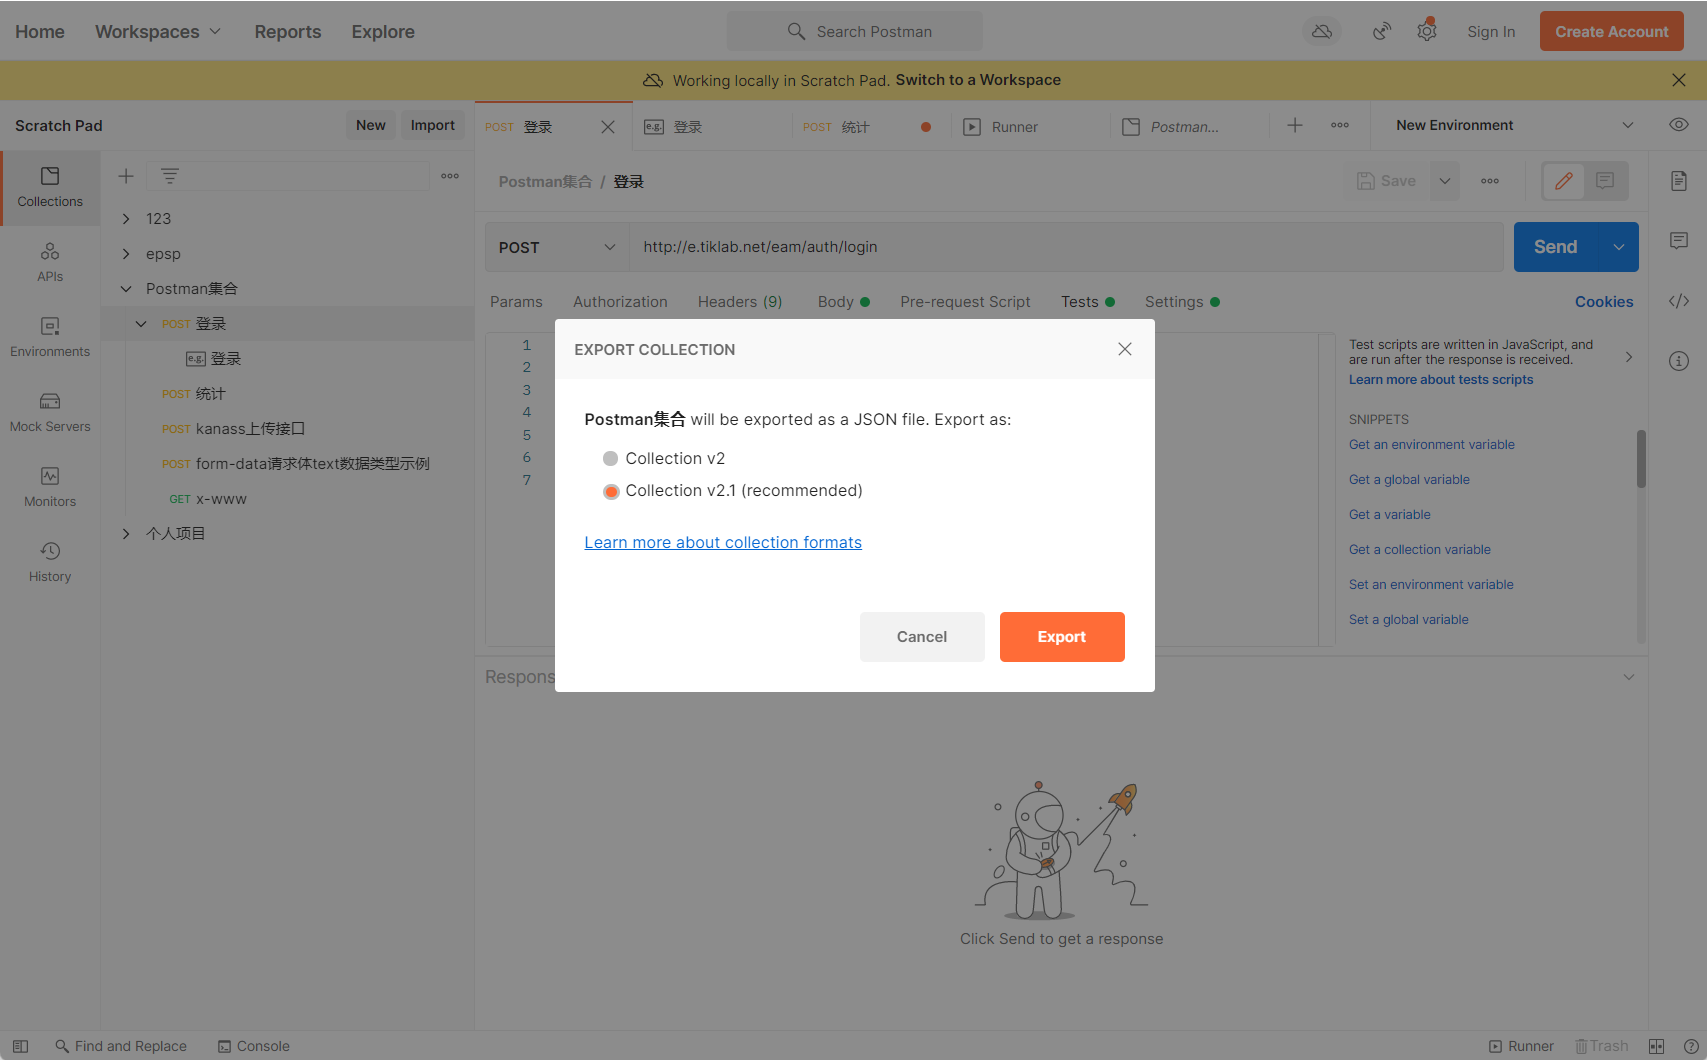Viewport: 1707px width, 1060px height.
Task: Expand the 123 collection
Action: [x=126, y=219]
